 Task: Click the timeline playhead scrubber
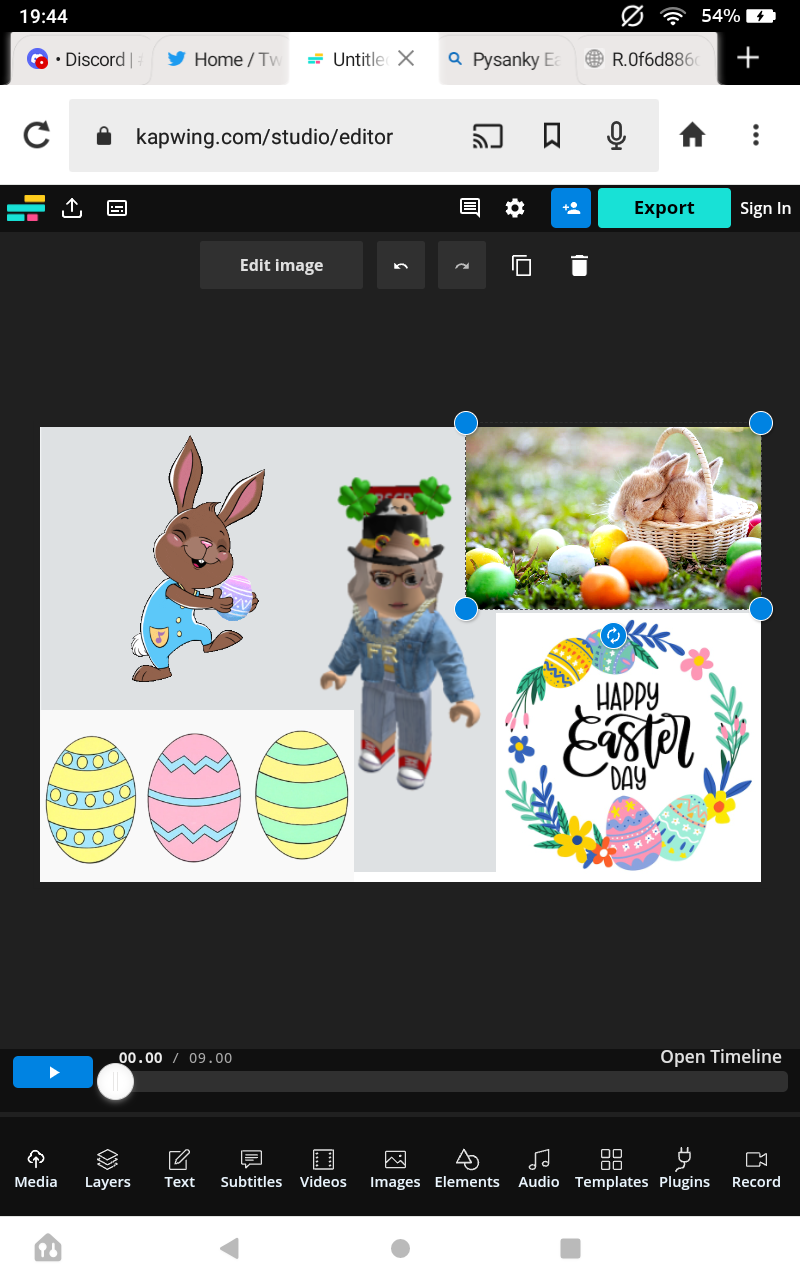[x=115, y=1081]
